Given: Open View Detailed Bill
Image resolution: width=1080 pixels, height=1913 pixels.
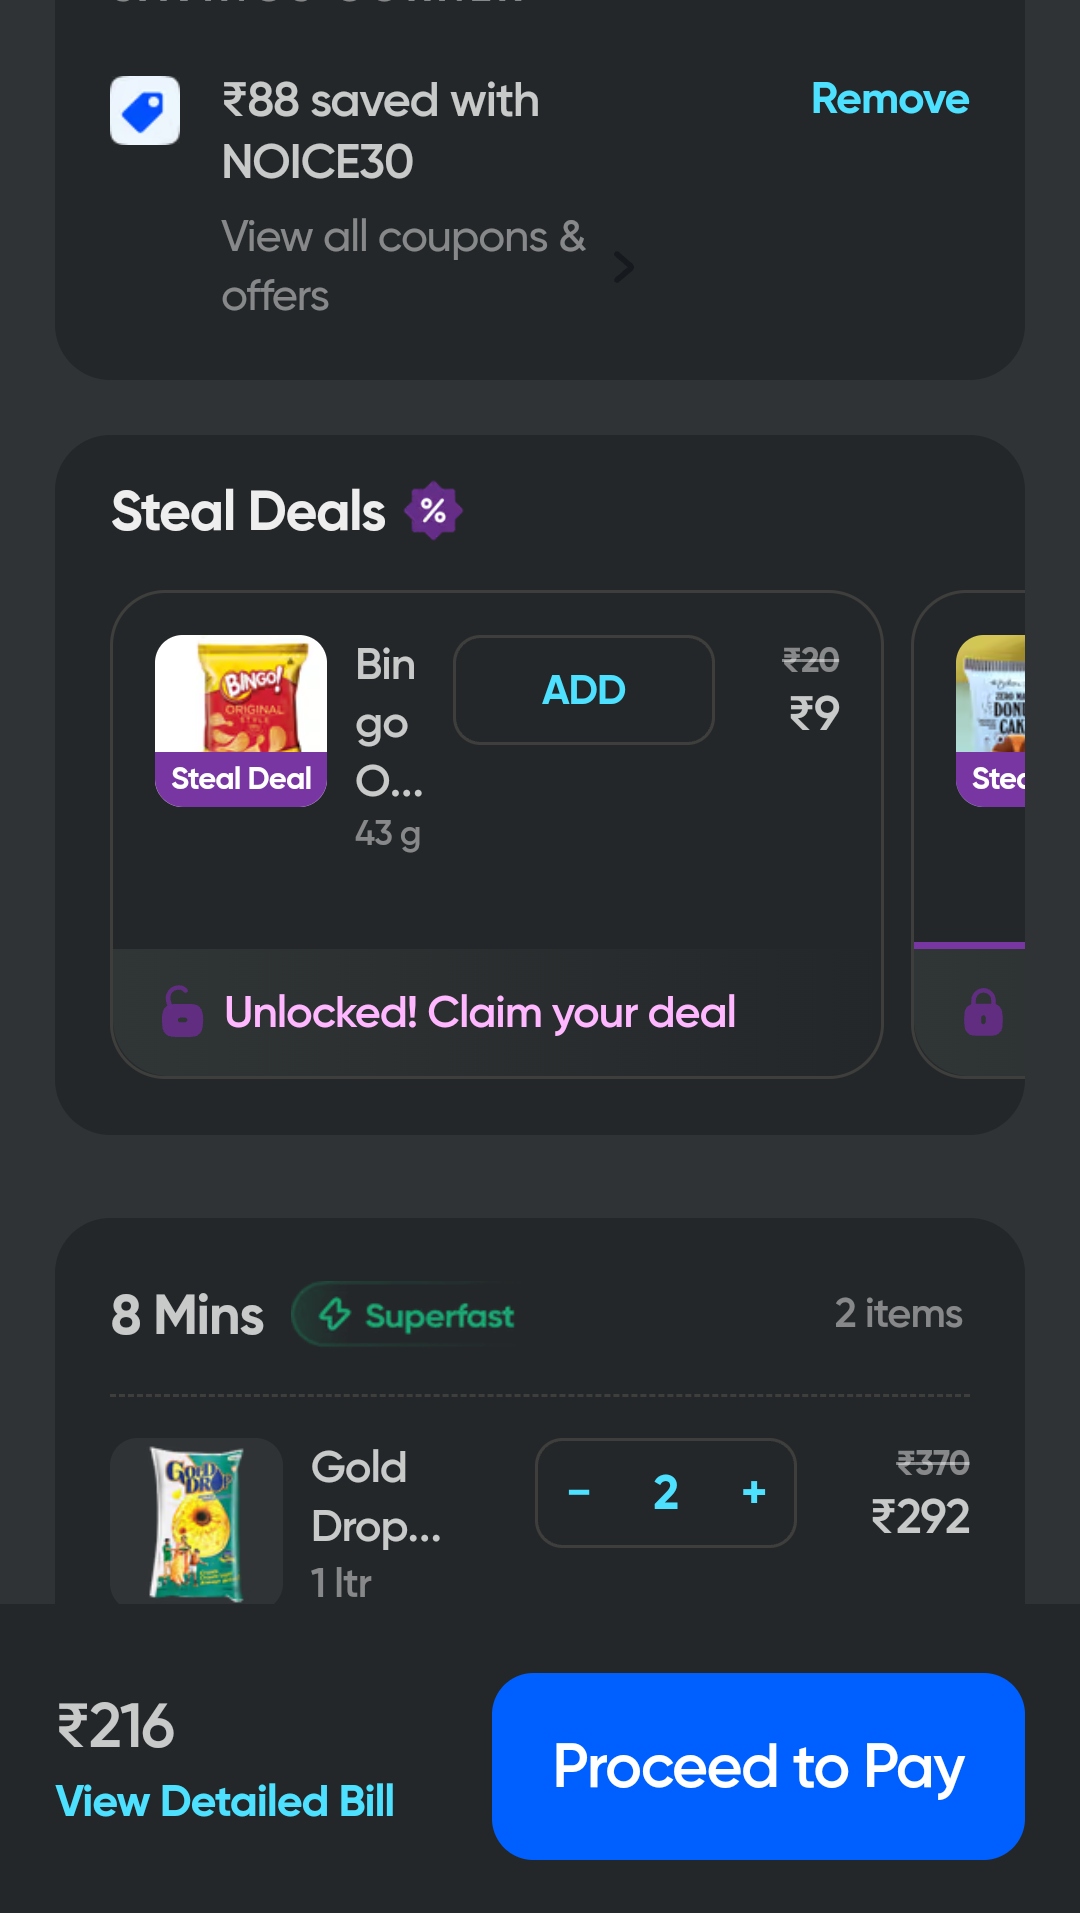Looking at the screenshot, I should (x=225, y=1801).
